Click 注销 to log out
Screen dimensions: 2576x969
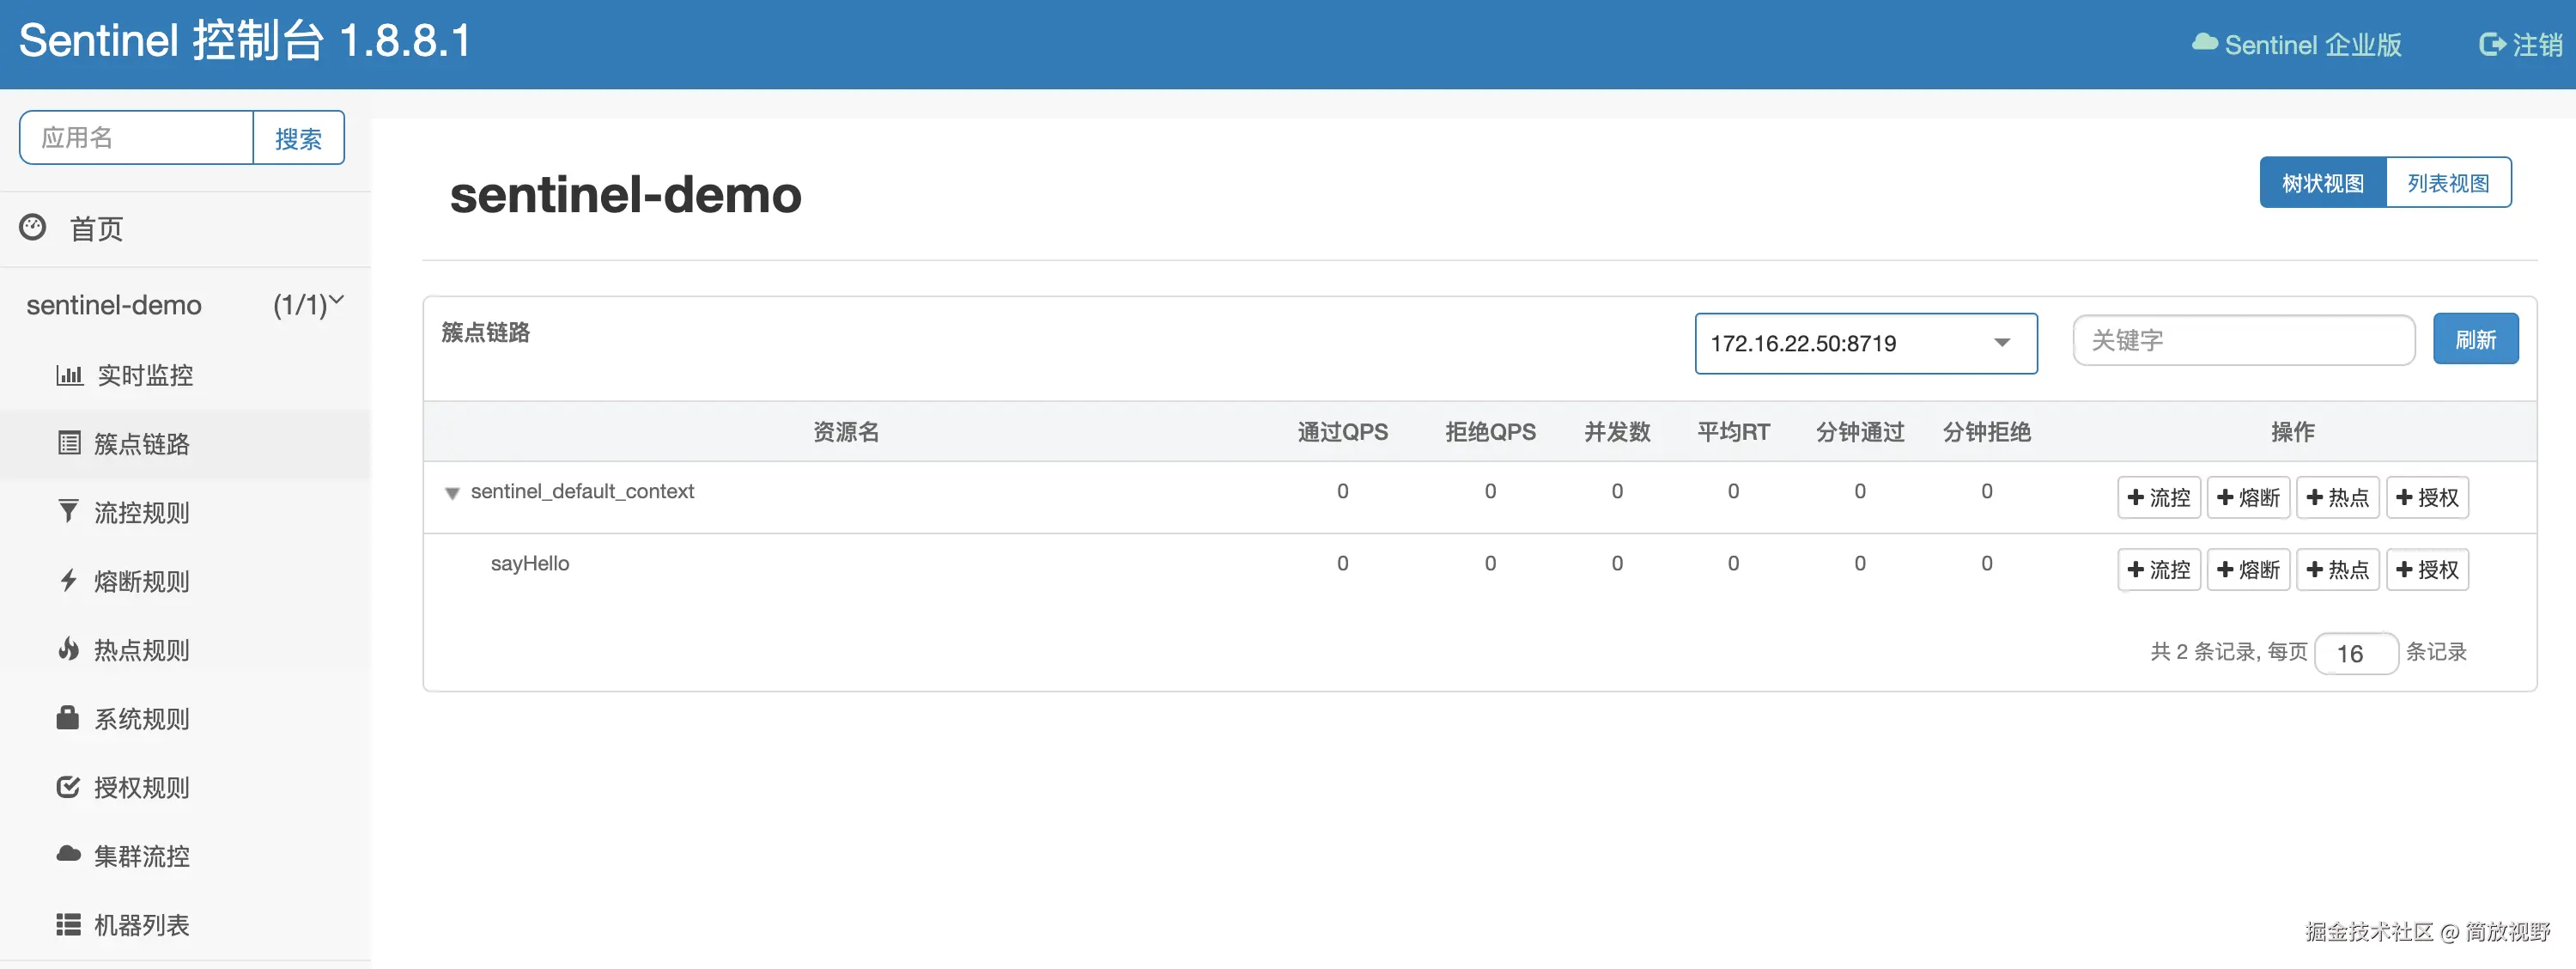coord(2521,45)
